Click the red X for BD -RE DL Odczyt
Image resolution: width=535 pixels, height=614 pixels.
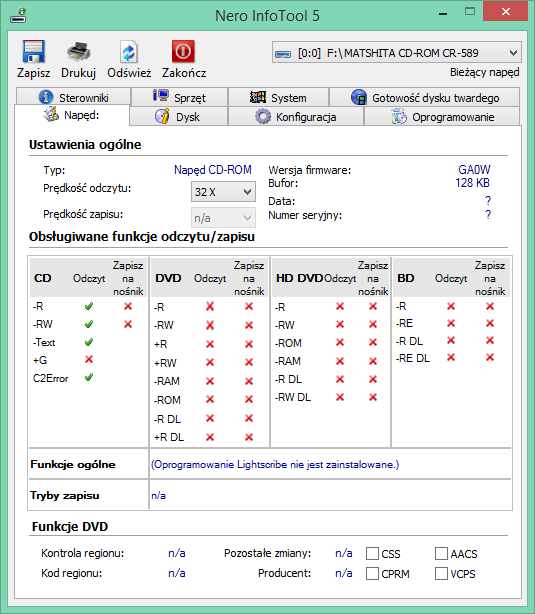tap(451, 357)
